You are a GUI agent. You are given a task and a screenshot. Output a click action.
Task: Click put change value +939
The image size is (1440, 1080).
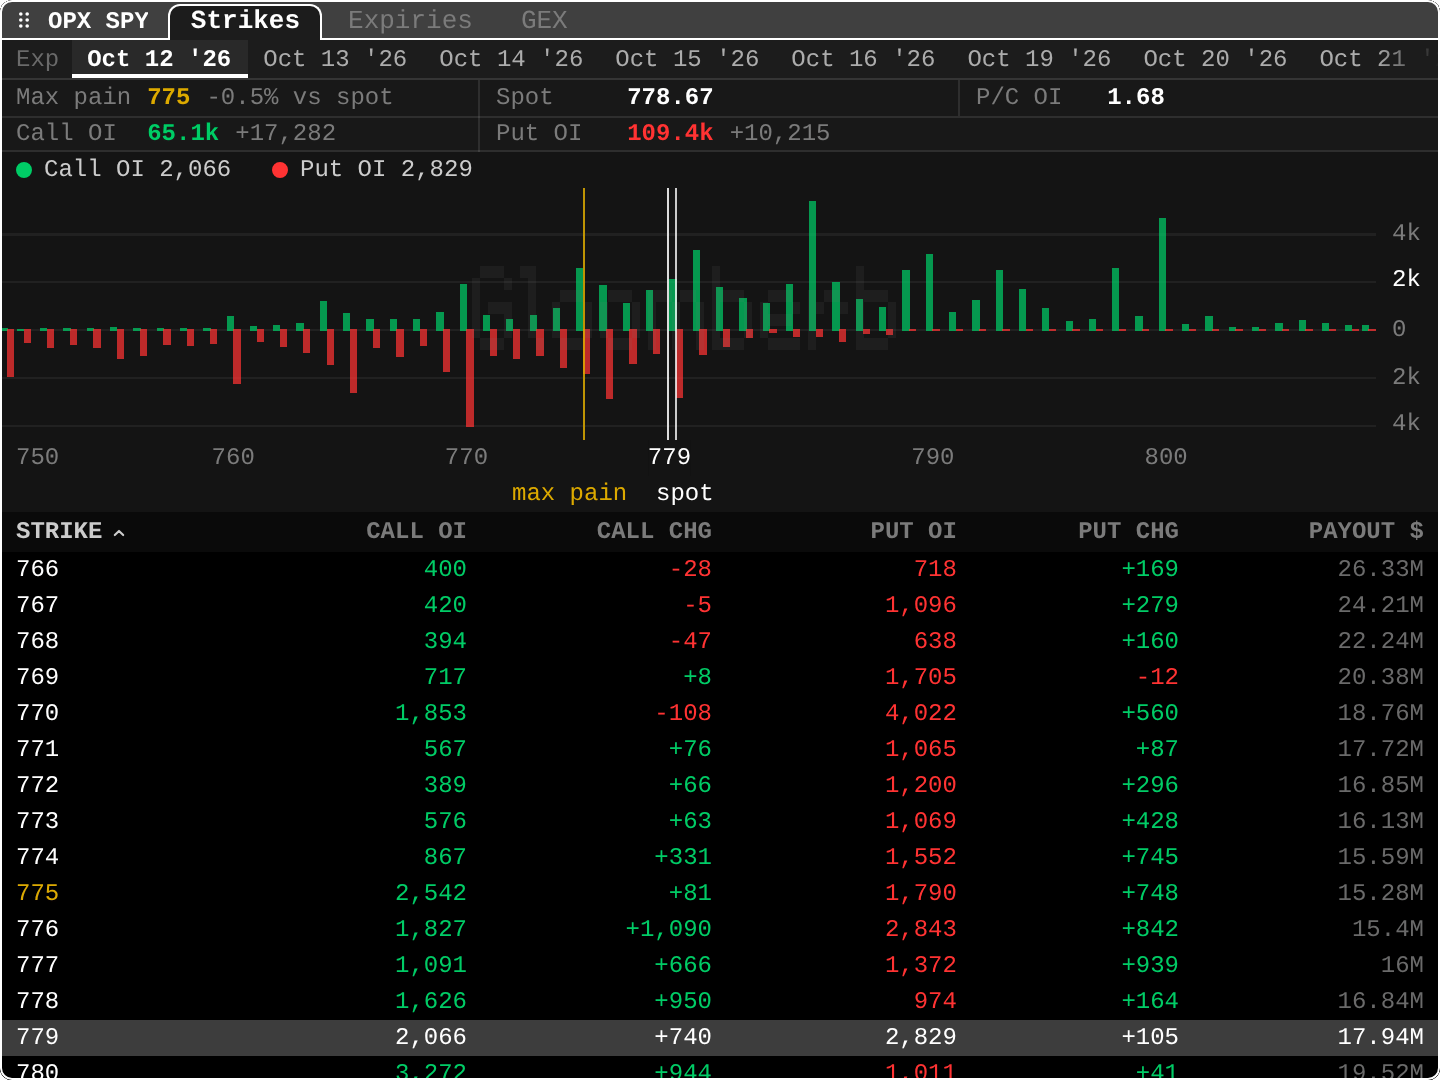pyautogui.click(x=1150, y=965)
